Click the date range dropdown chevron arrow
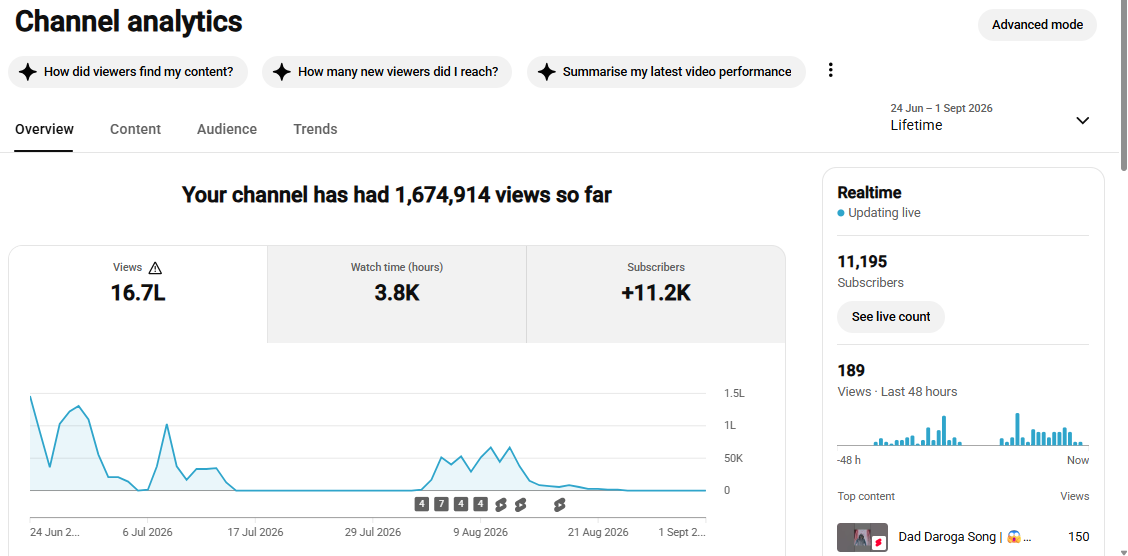This screenshot has height=556, width=1128. point(1083,120)
